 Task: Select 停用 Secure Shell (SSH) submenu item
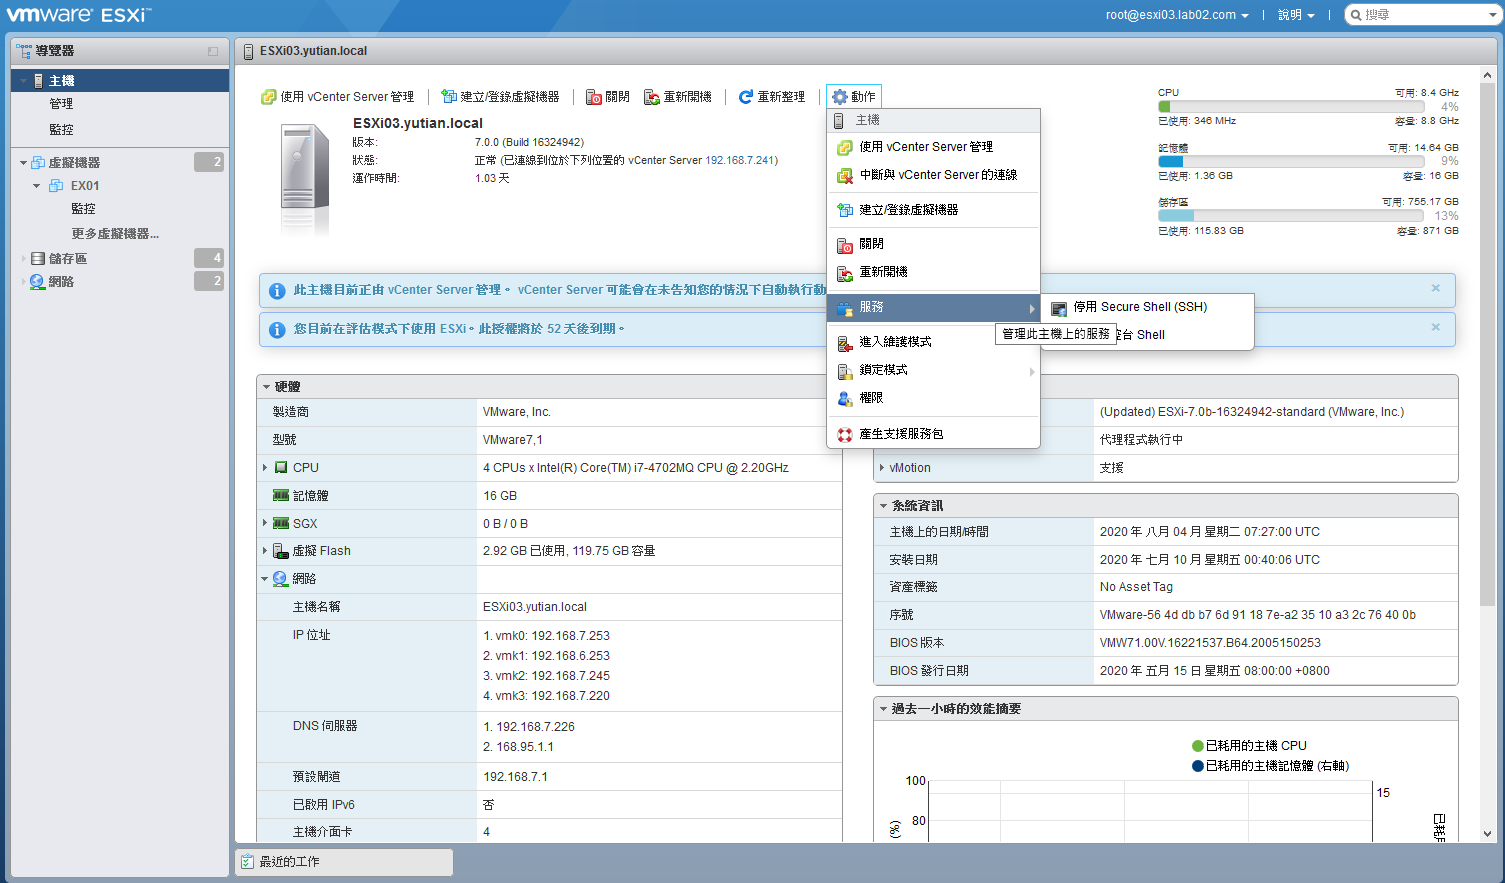coord(1147,307)
